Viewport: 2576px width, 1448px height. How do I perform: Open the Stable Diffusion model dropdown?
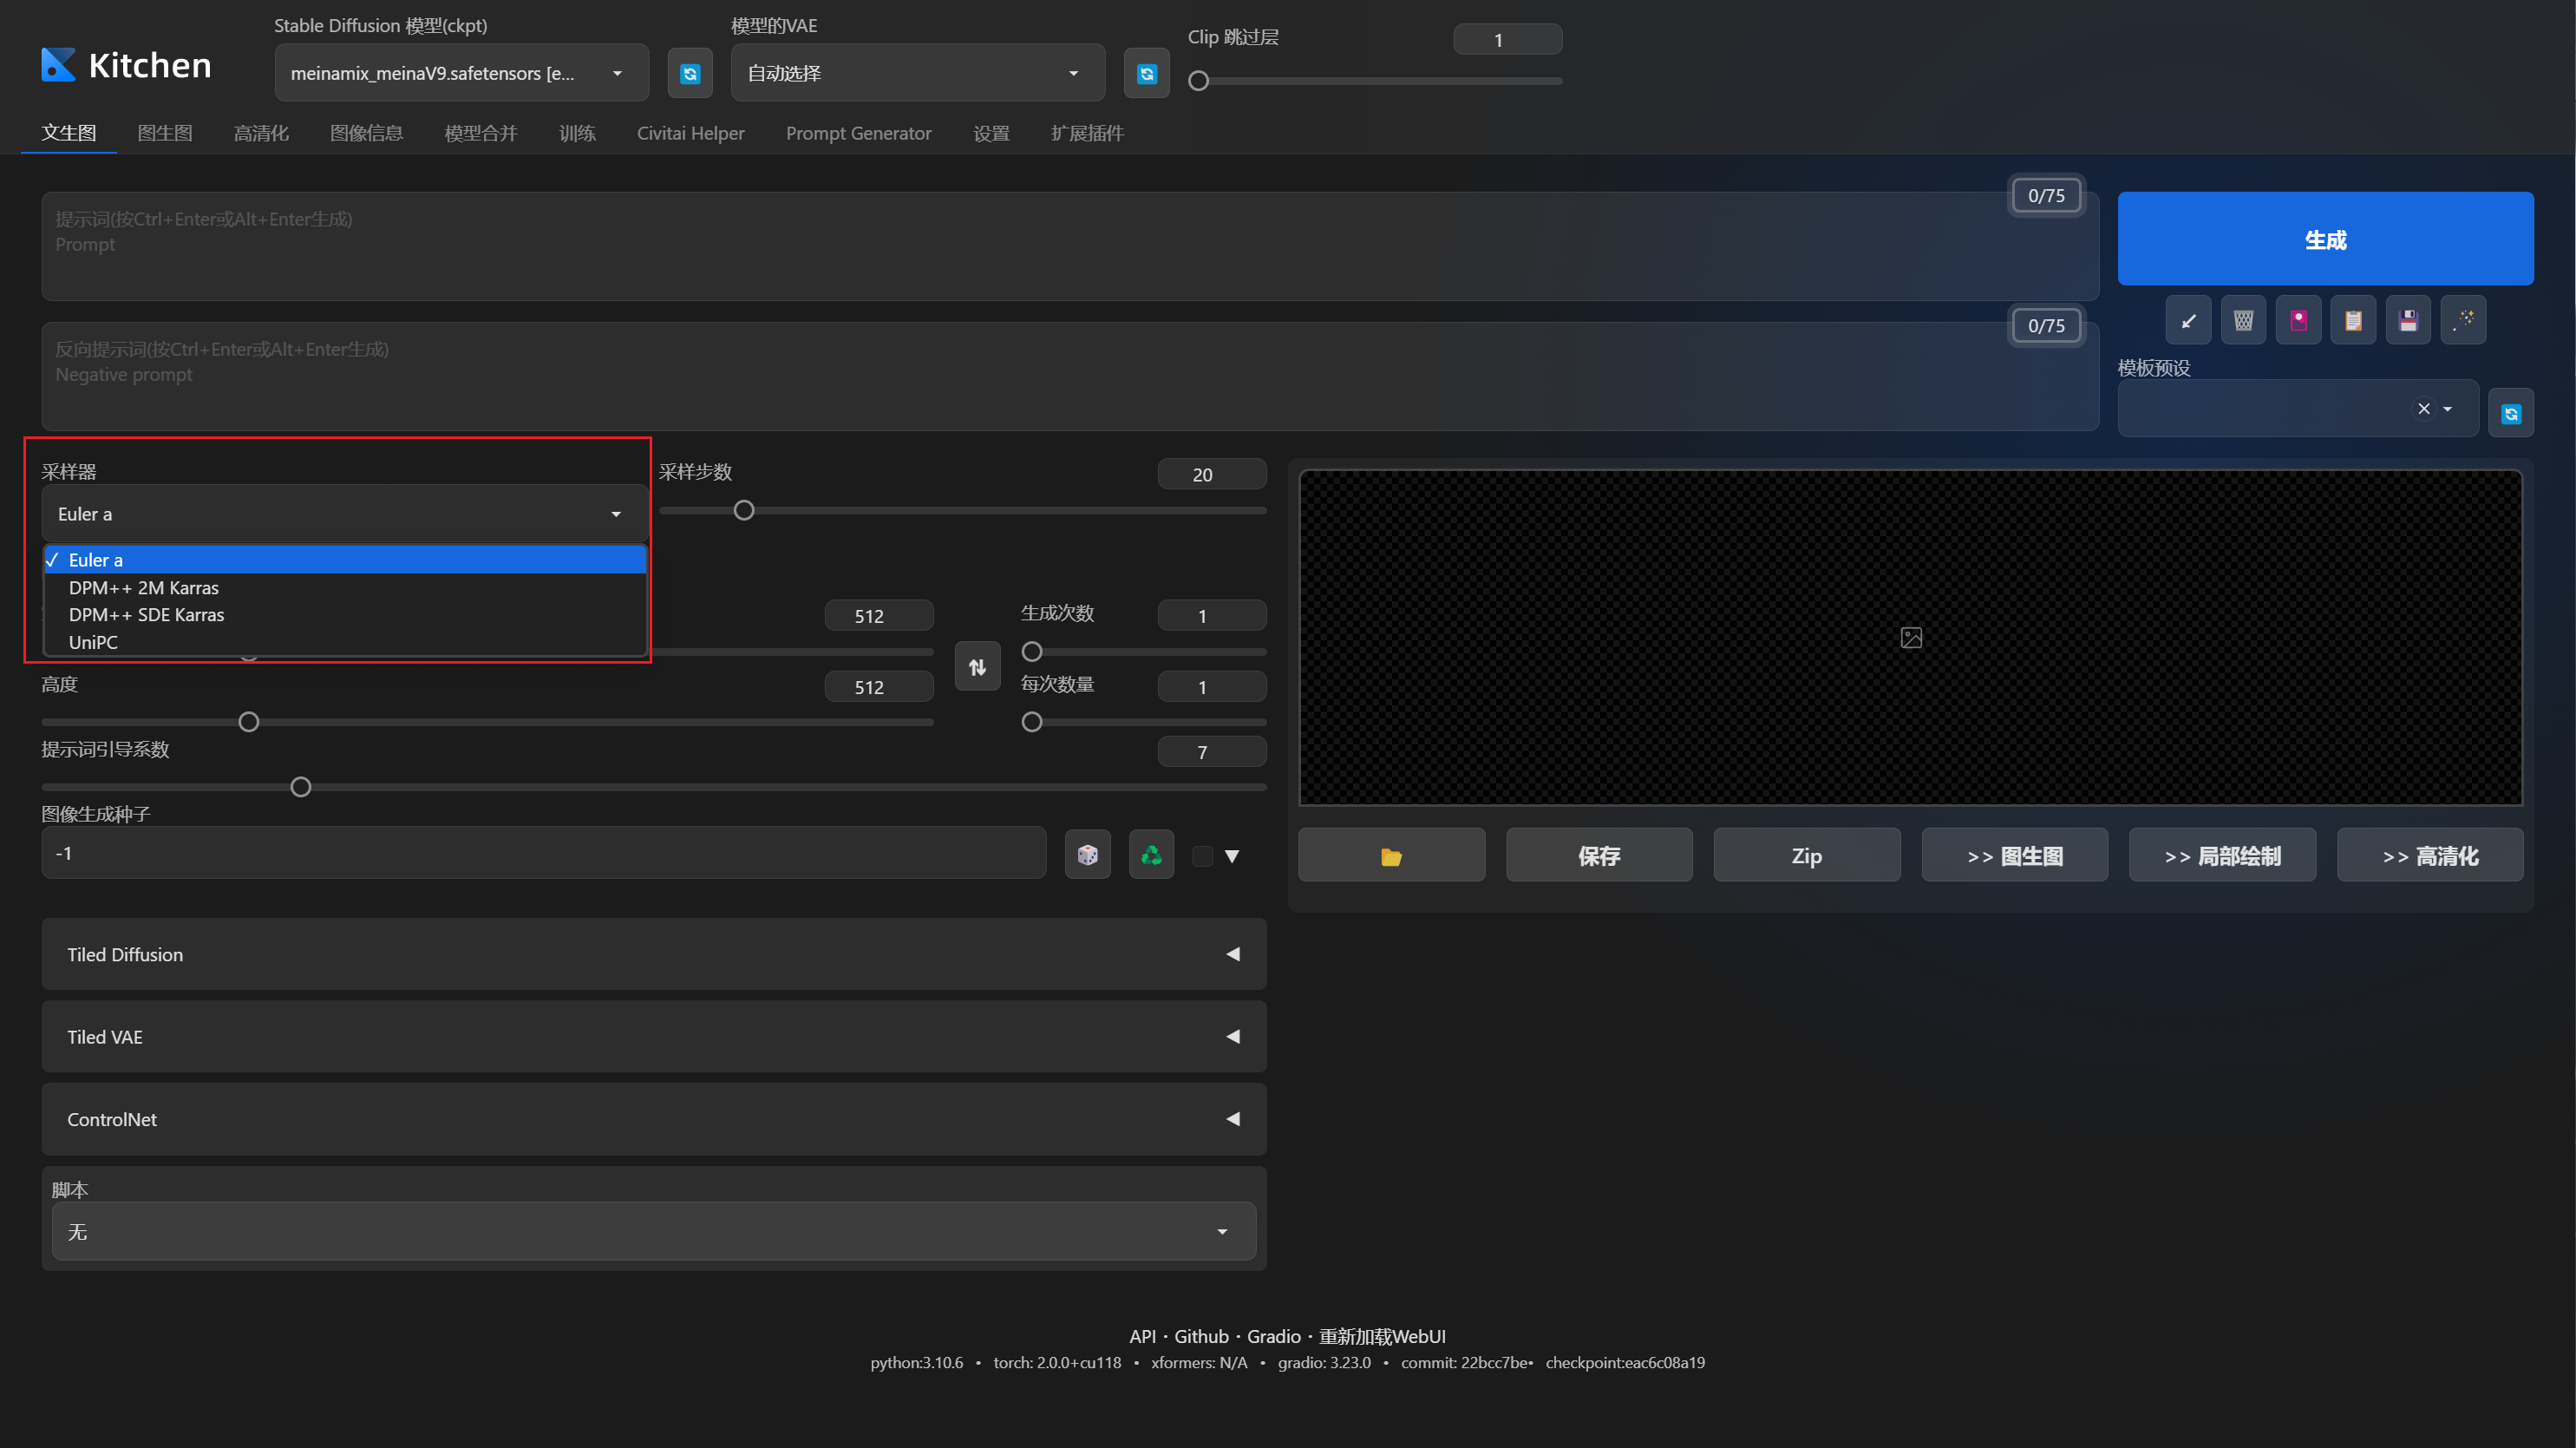pyautogui.click(x=462, y=73)
